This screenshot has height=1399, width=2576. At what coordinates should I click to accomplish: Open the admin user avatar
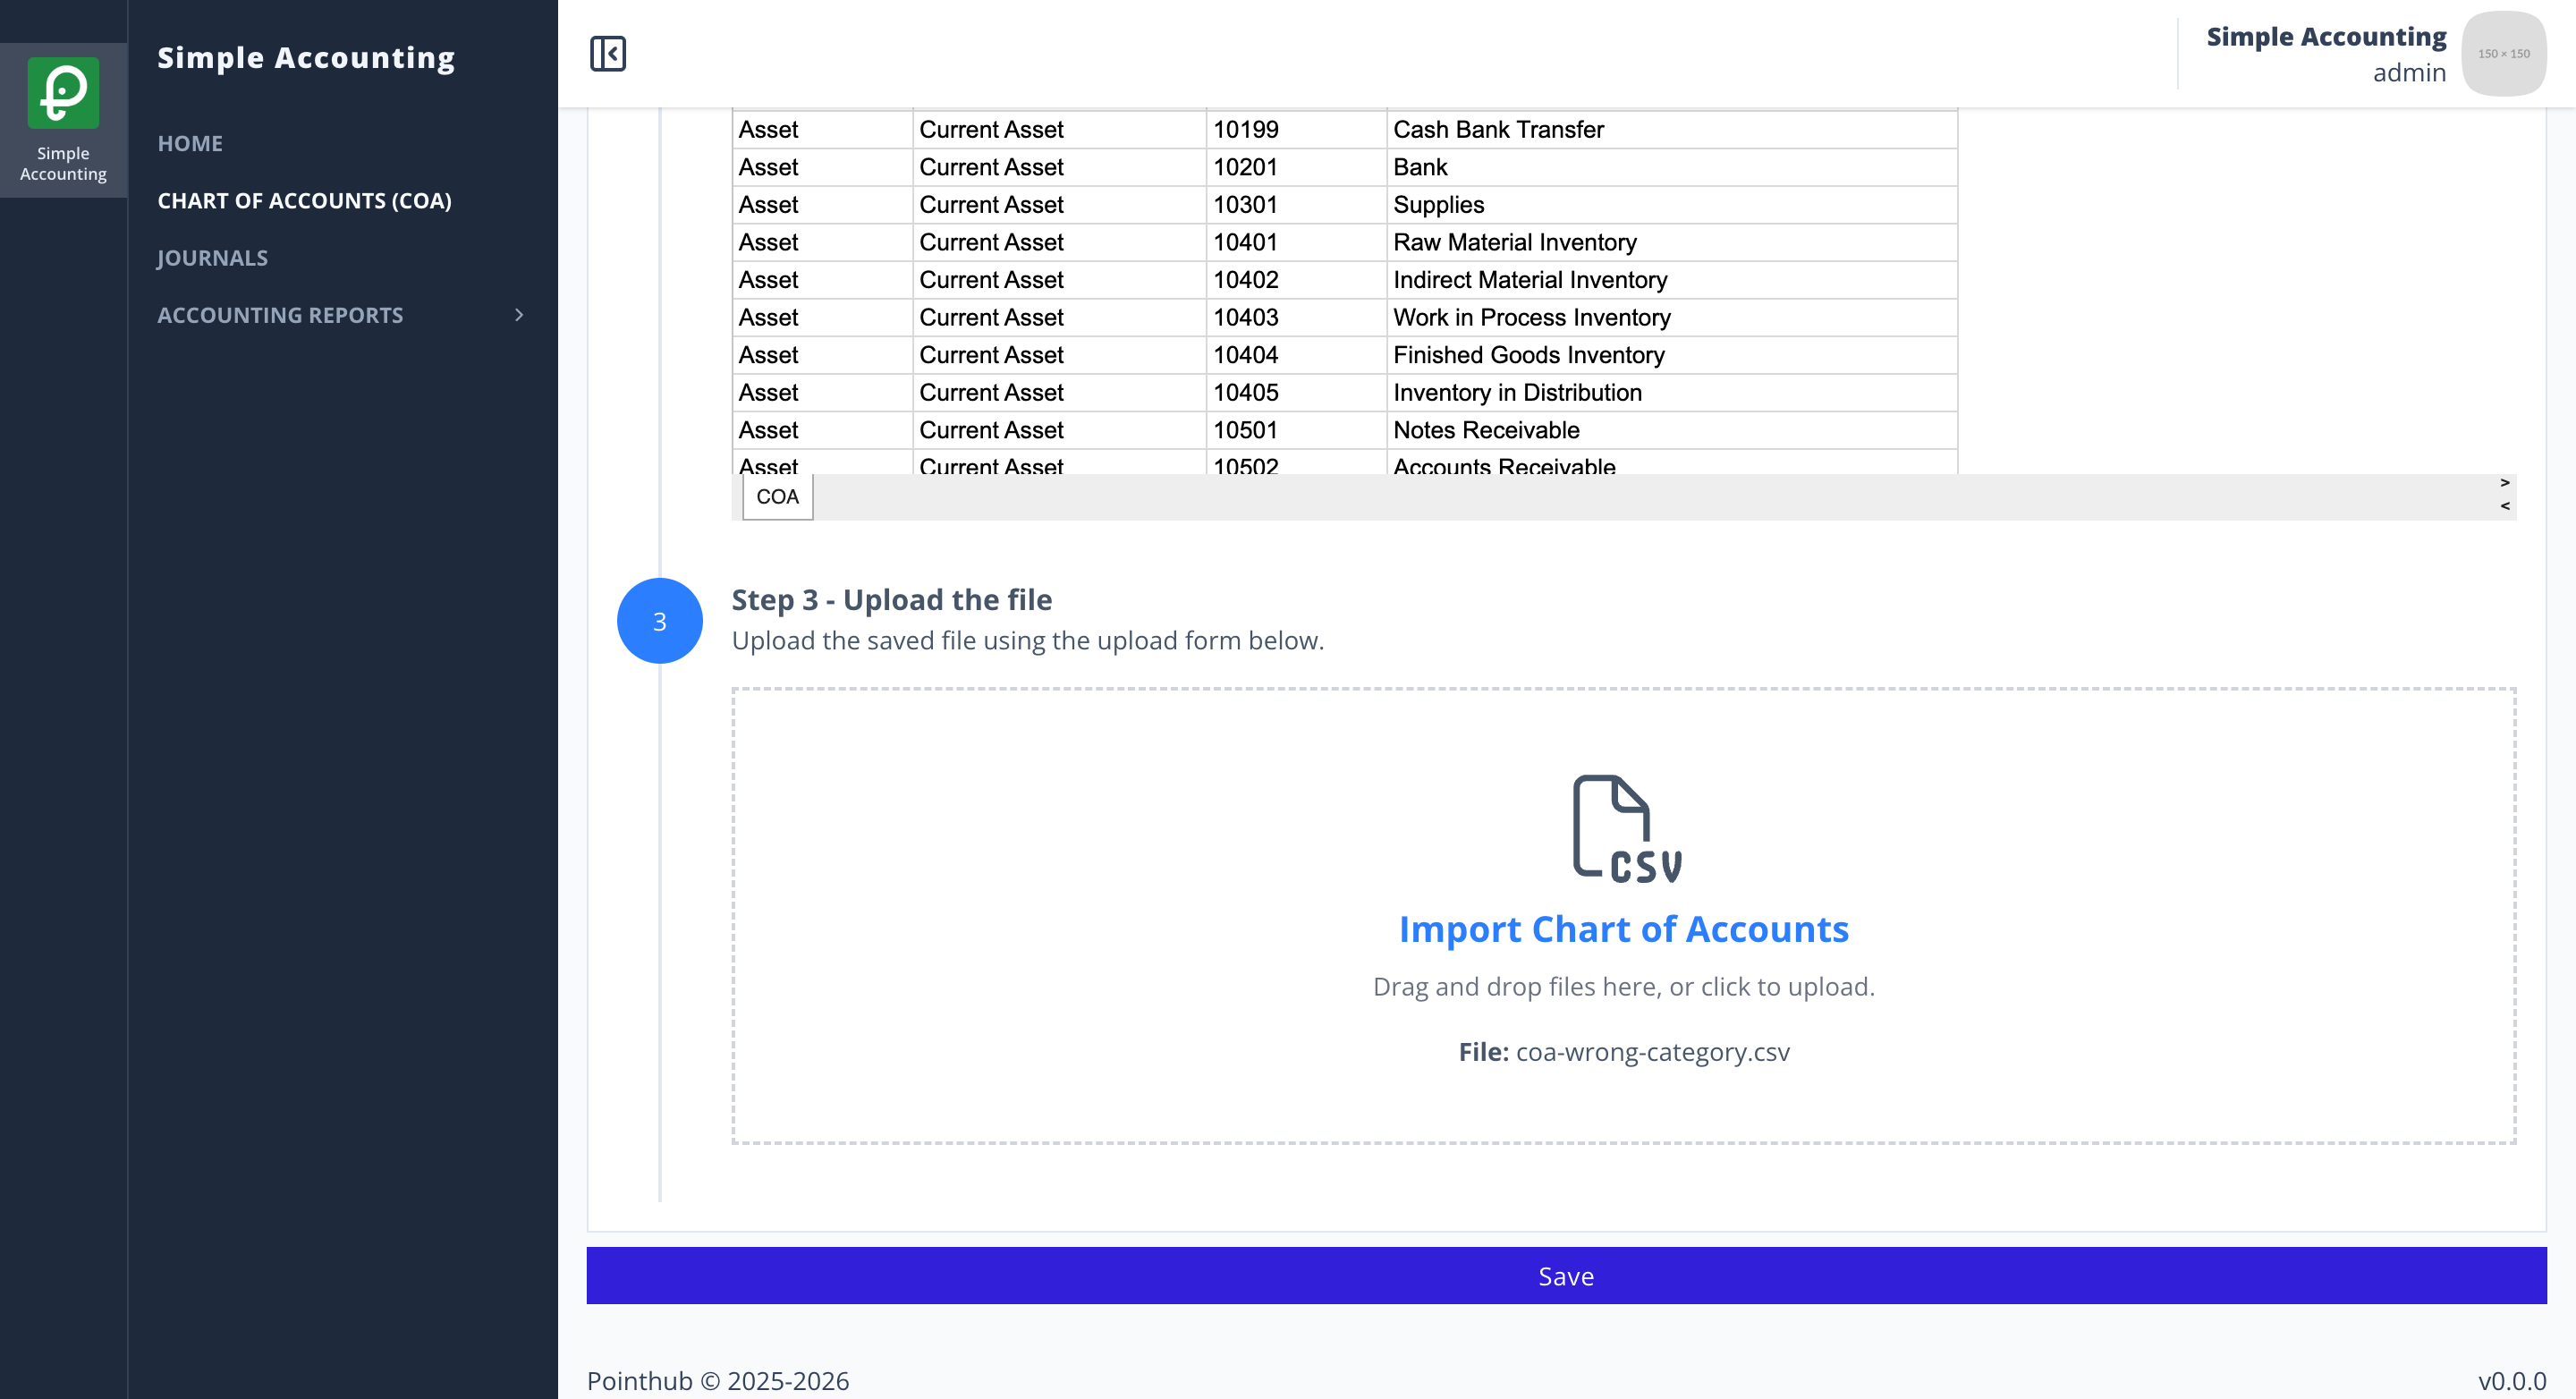(2503, 53)
